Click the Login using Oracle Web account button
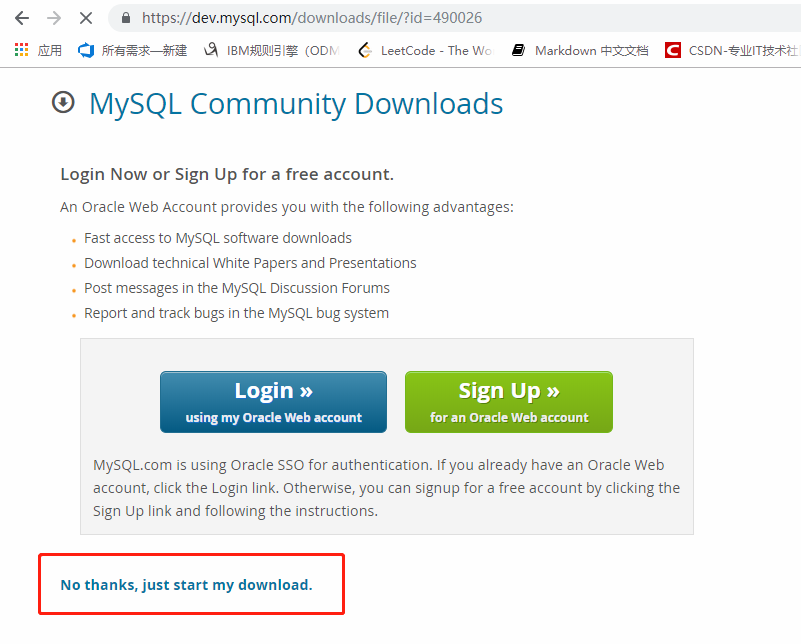The image size is (801, 644). 272,401
